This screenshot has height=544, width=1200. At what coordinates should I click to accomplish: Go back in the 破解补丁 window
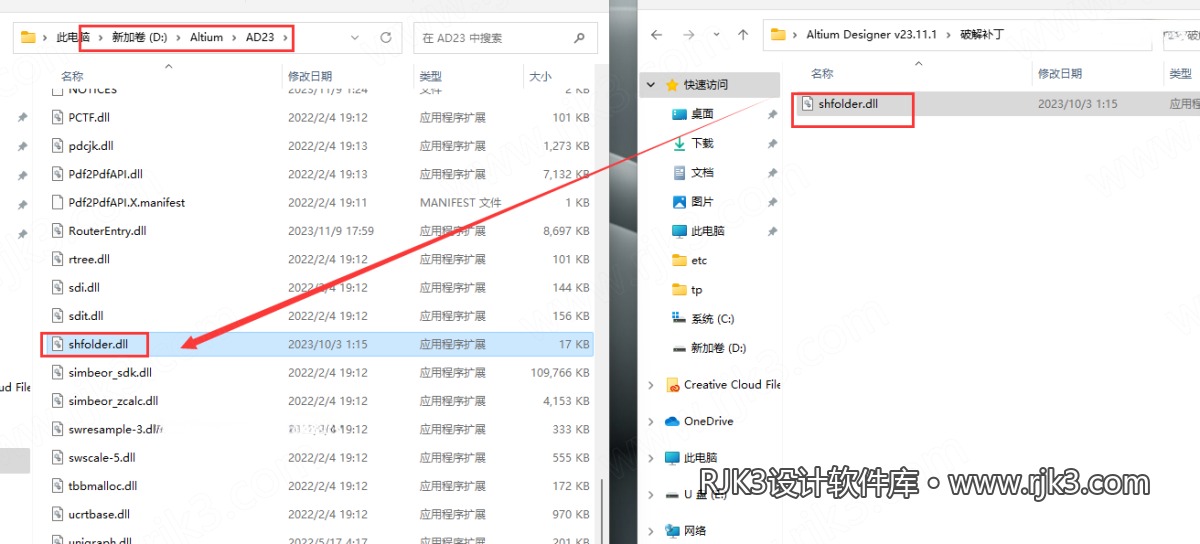coord(657,34)
